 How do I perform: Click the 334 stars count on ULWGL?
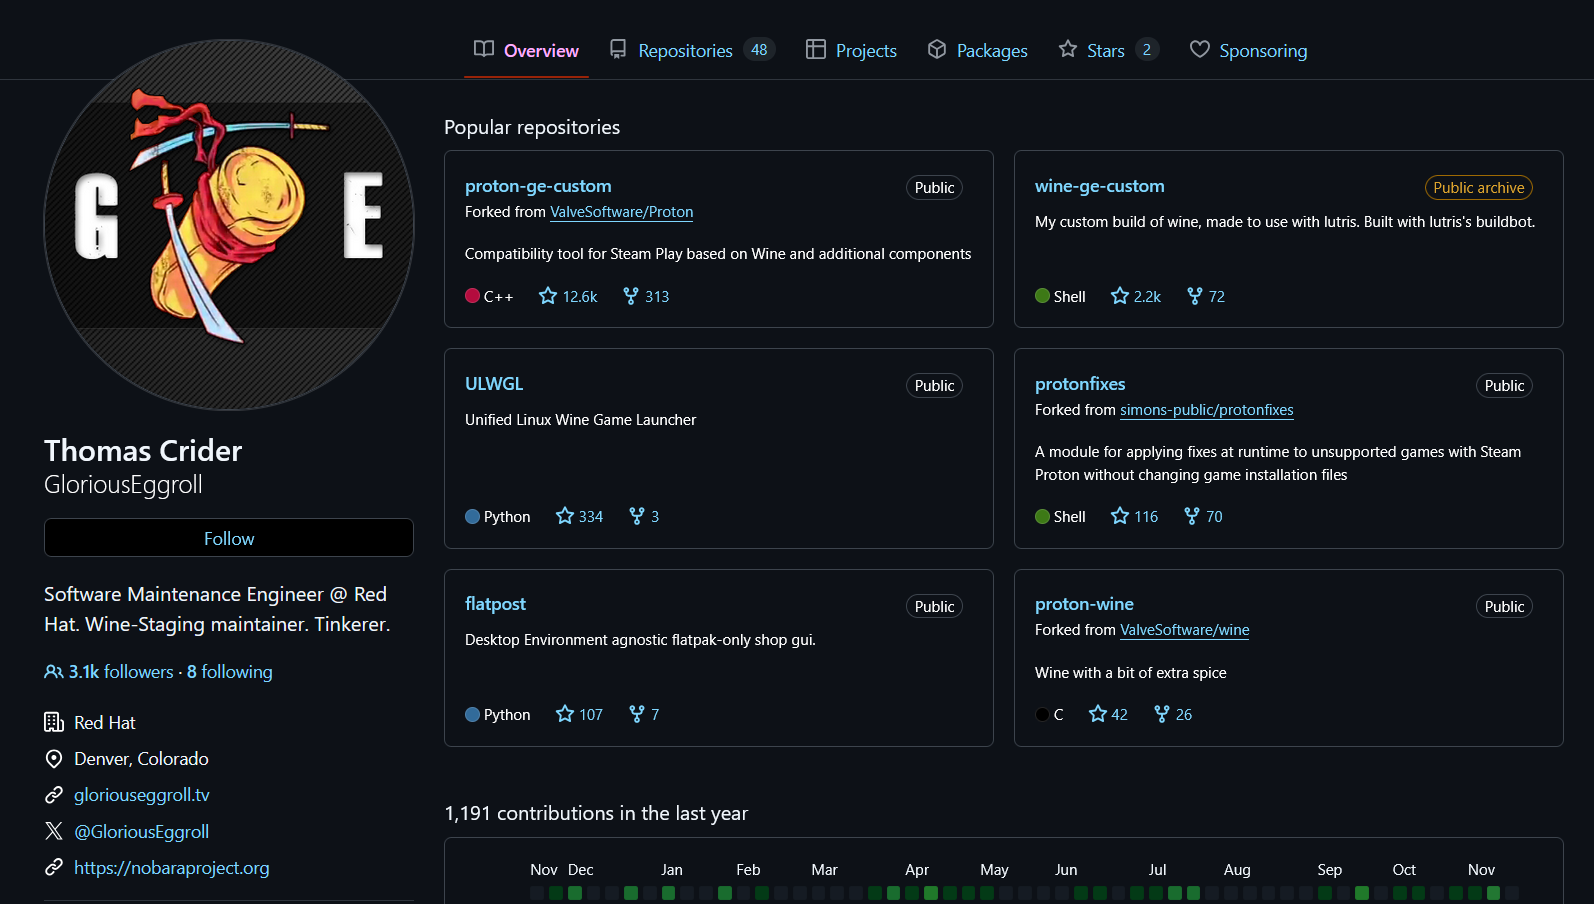click(591, 517)
